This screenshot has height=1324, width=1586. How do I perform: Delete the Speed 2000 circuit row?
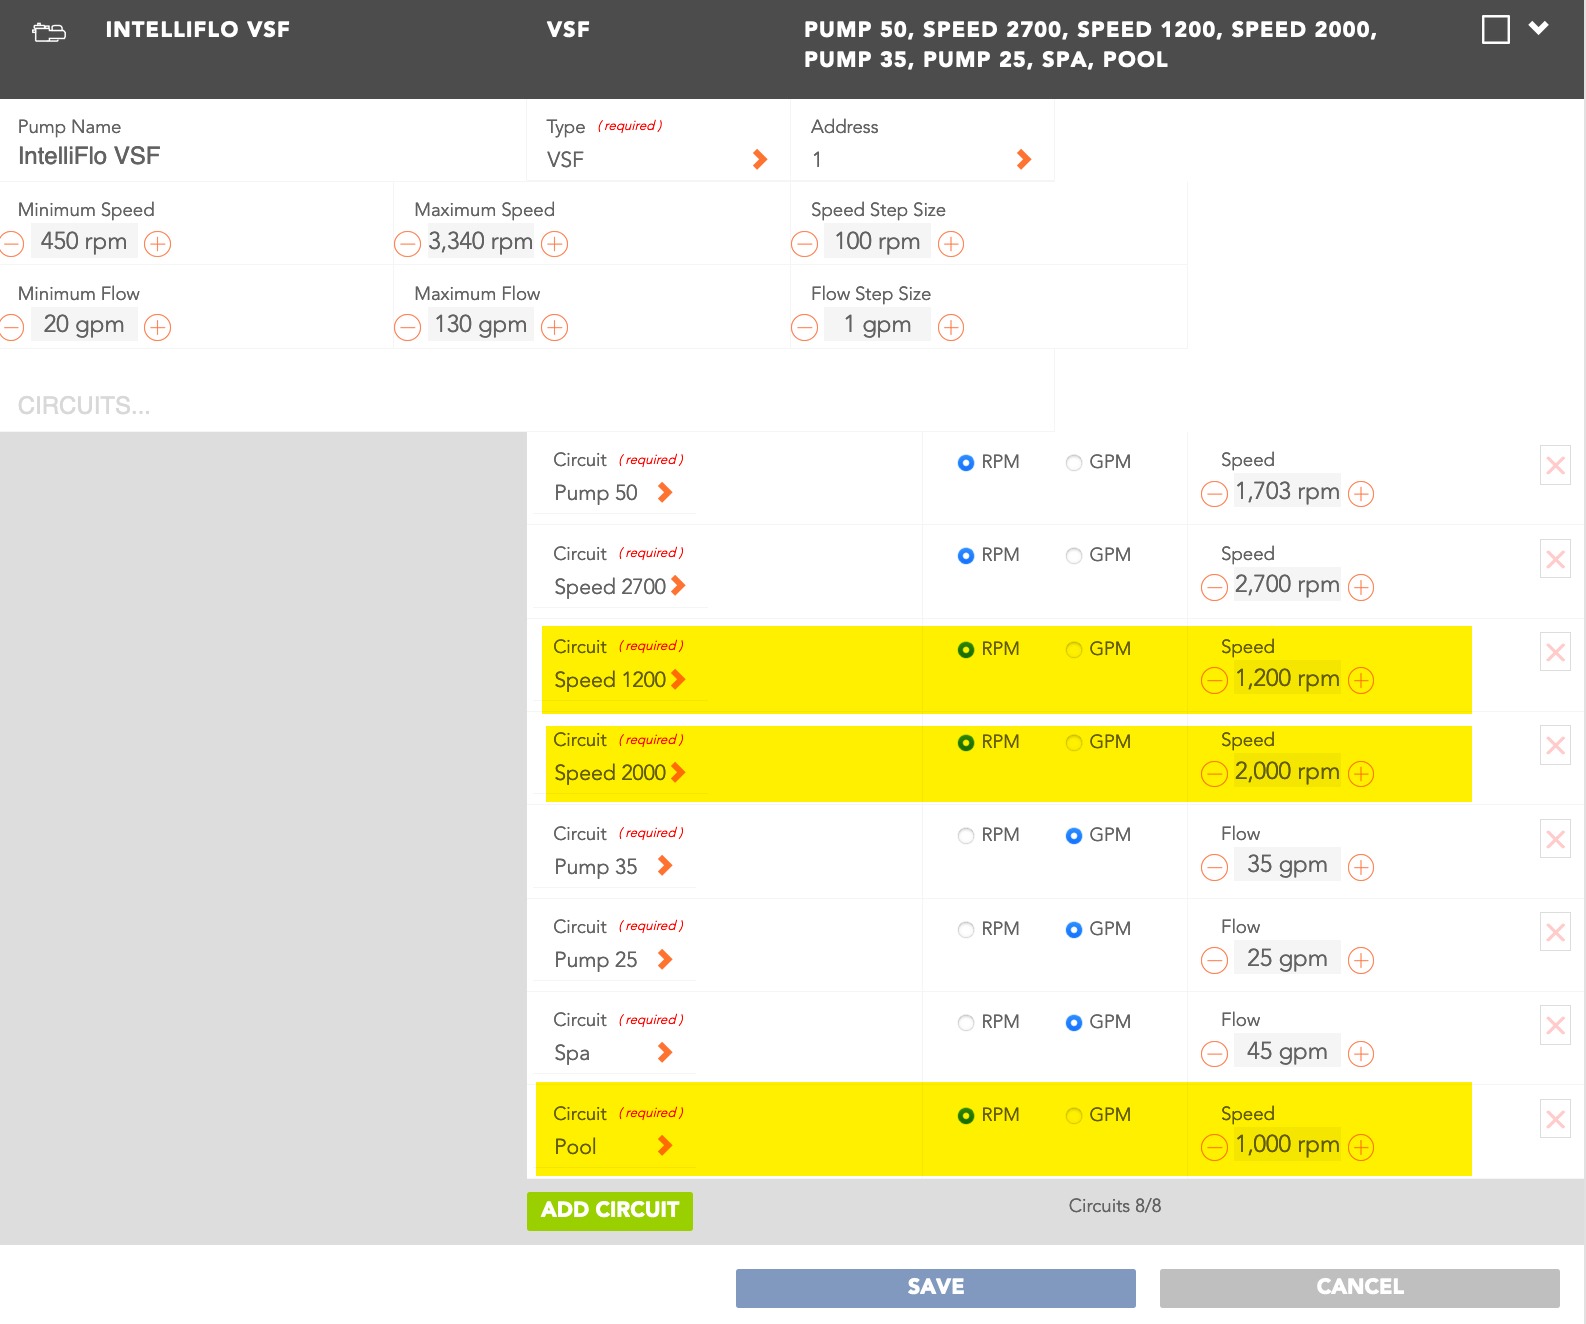coord(1556,745)
